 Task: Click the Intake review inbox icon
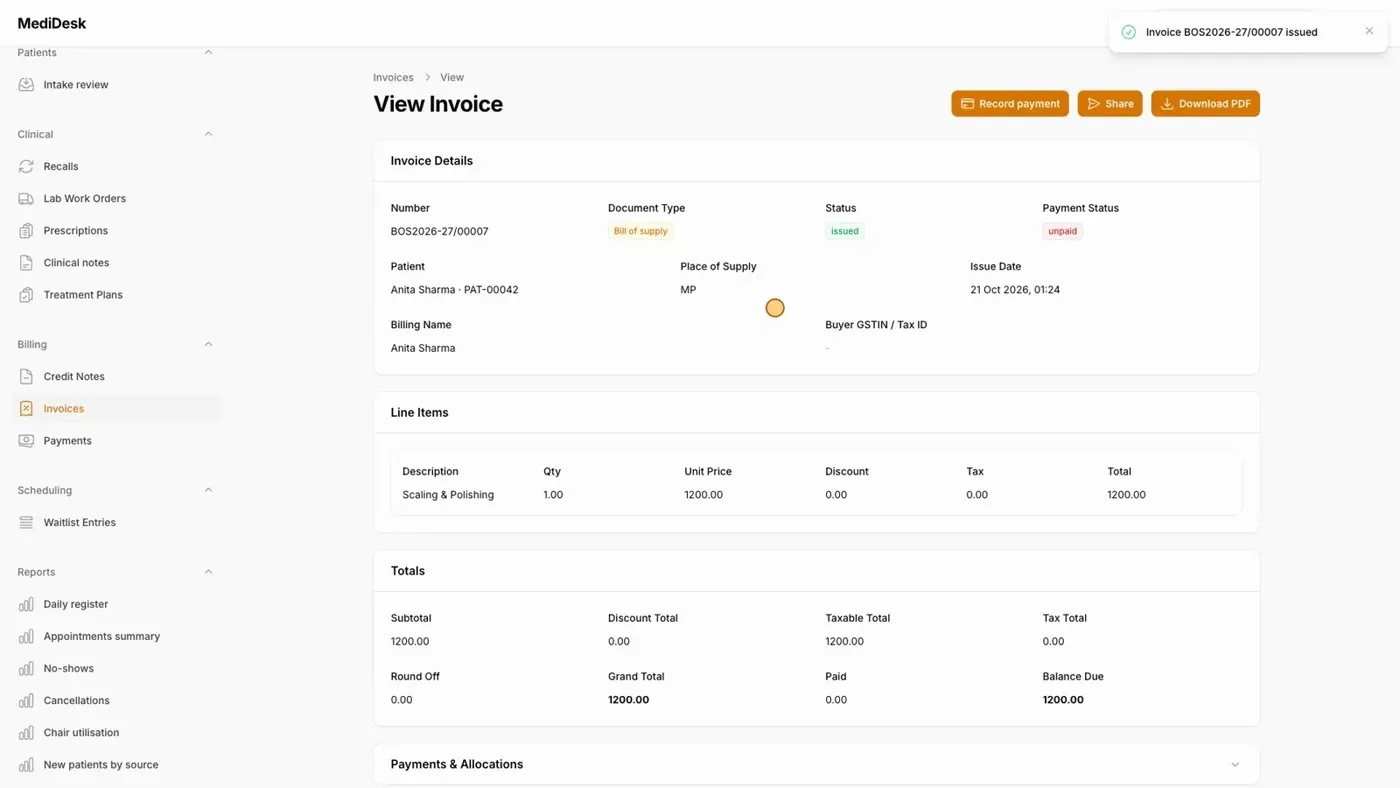26,85
